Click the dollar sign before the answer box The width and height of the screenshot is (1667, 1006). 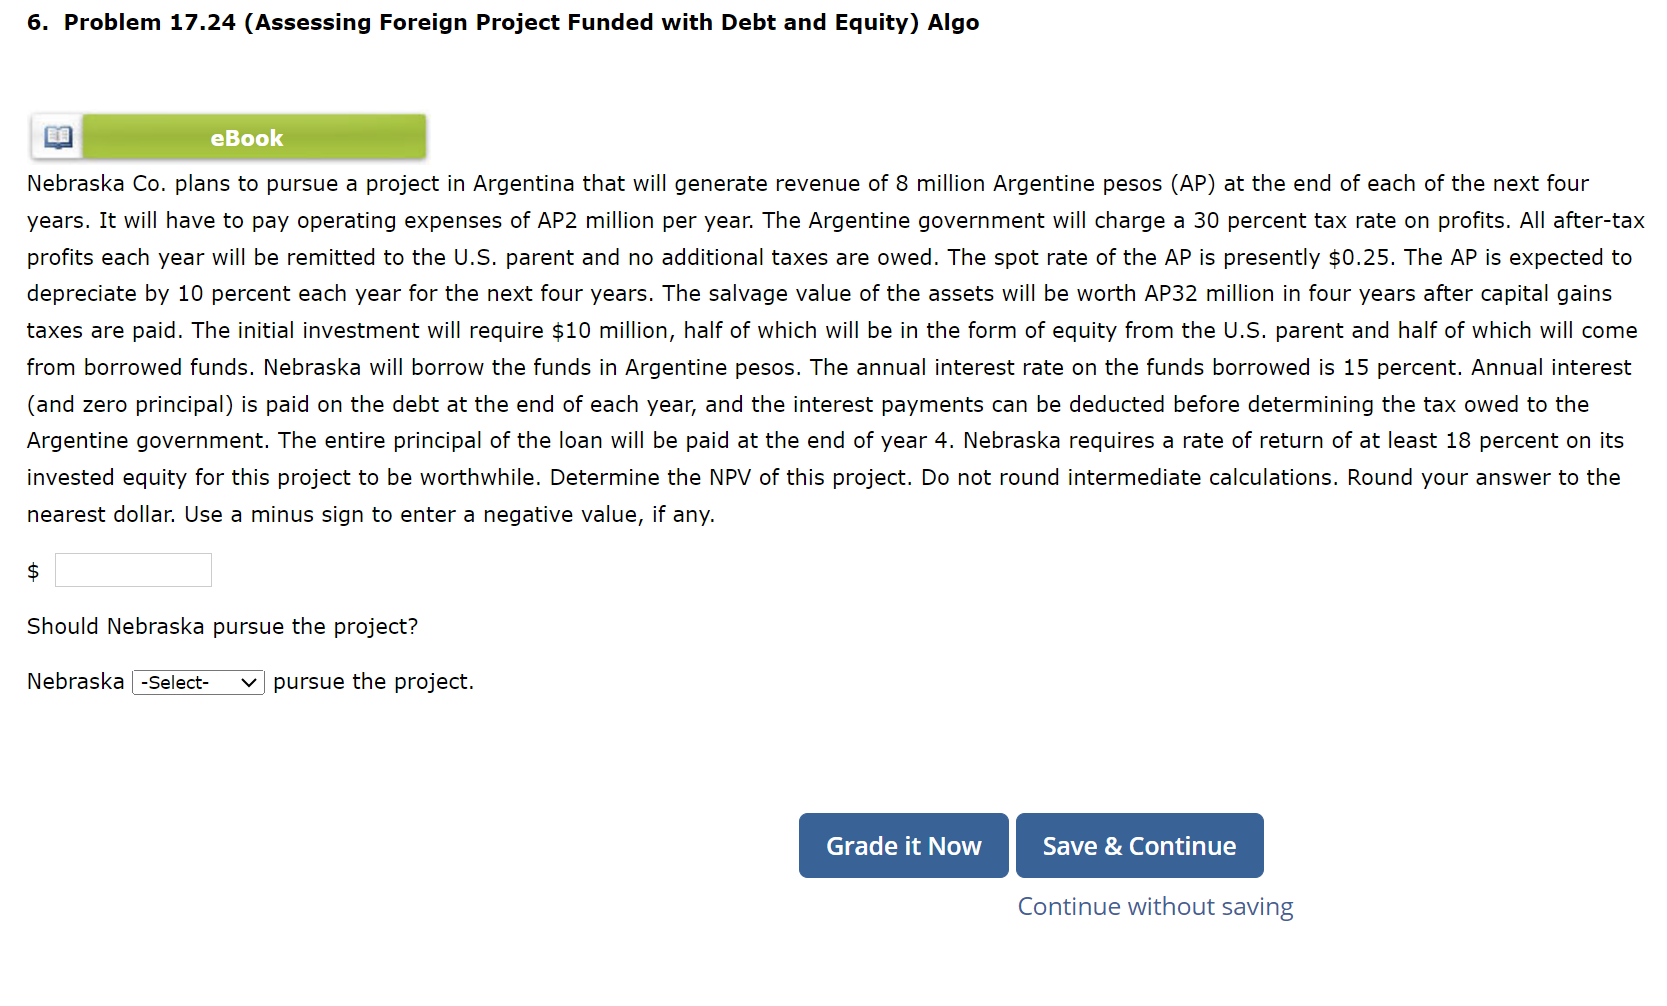click(33, 571)
